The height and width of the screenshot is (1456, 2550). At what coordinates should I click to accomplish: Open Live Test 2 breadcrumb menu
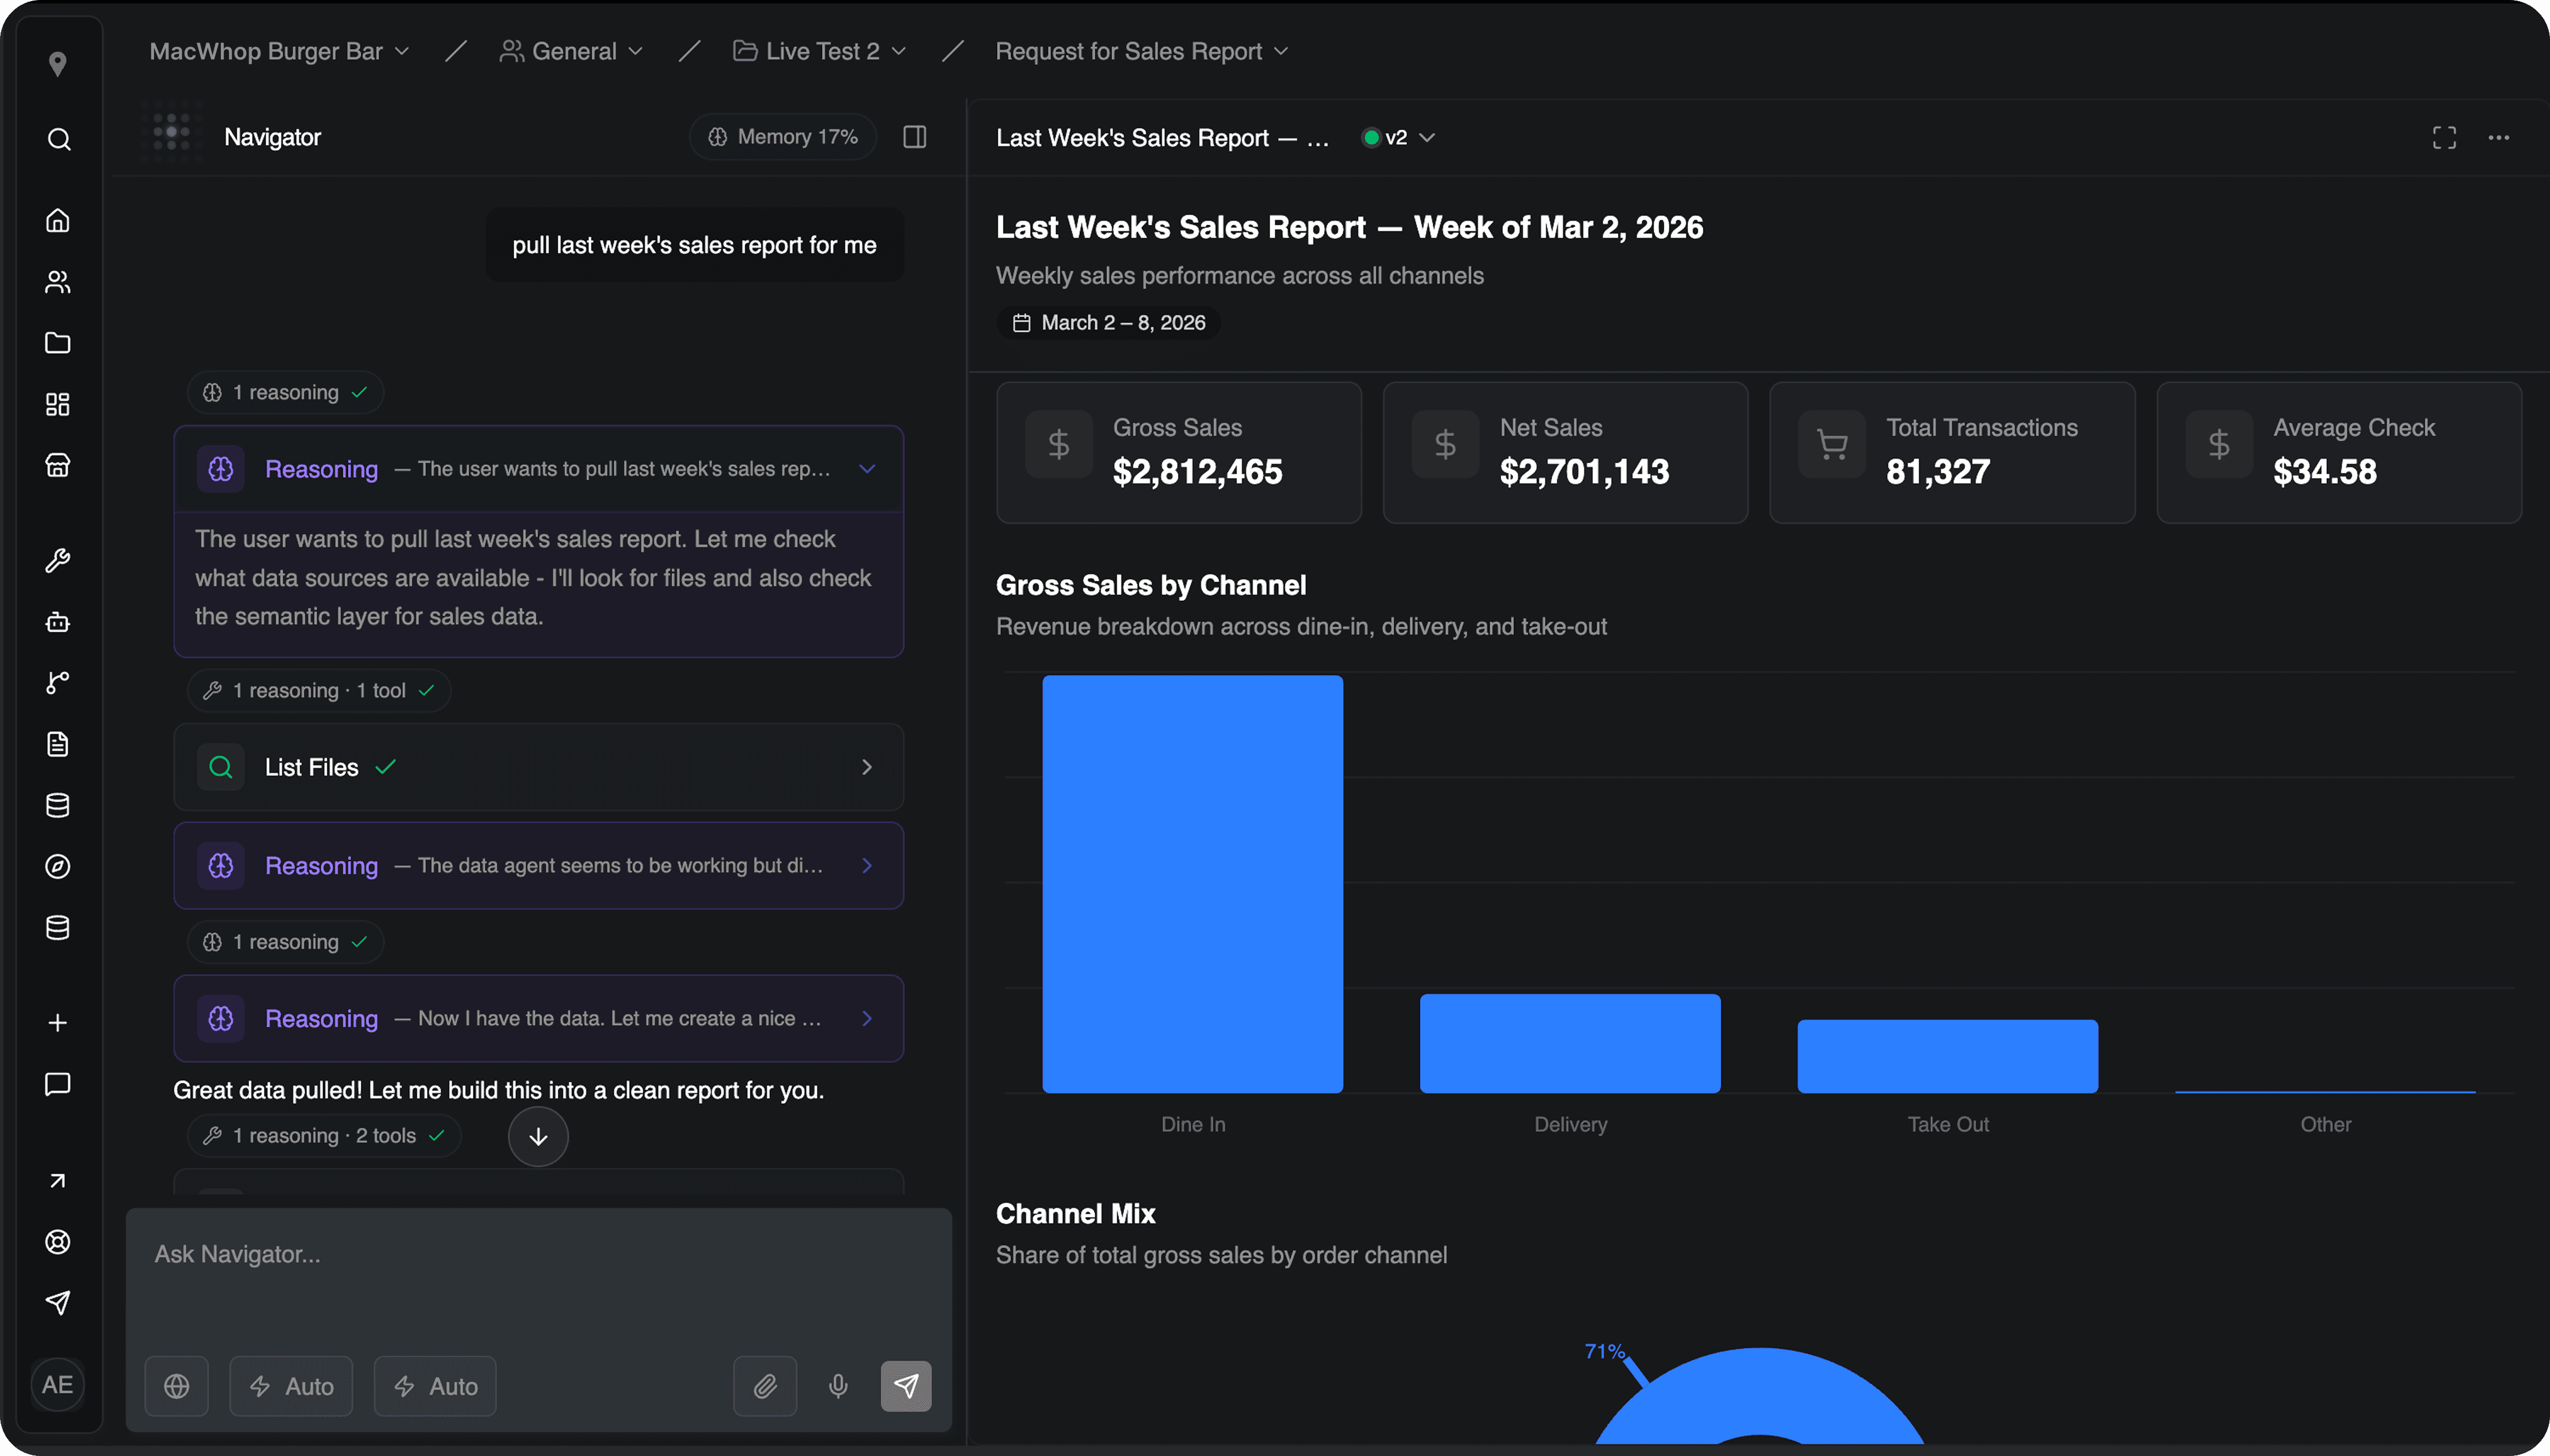(x=820, y=51)
